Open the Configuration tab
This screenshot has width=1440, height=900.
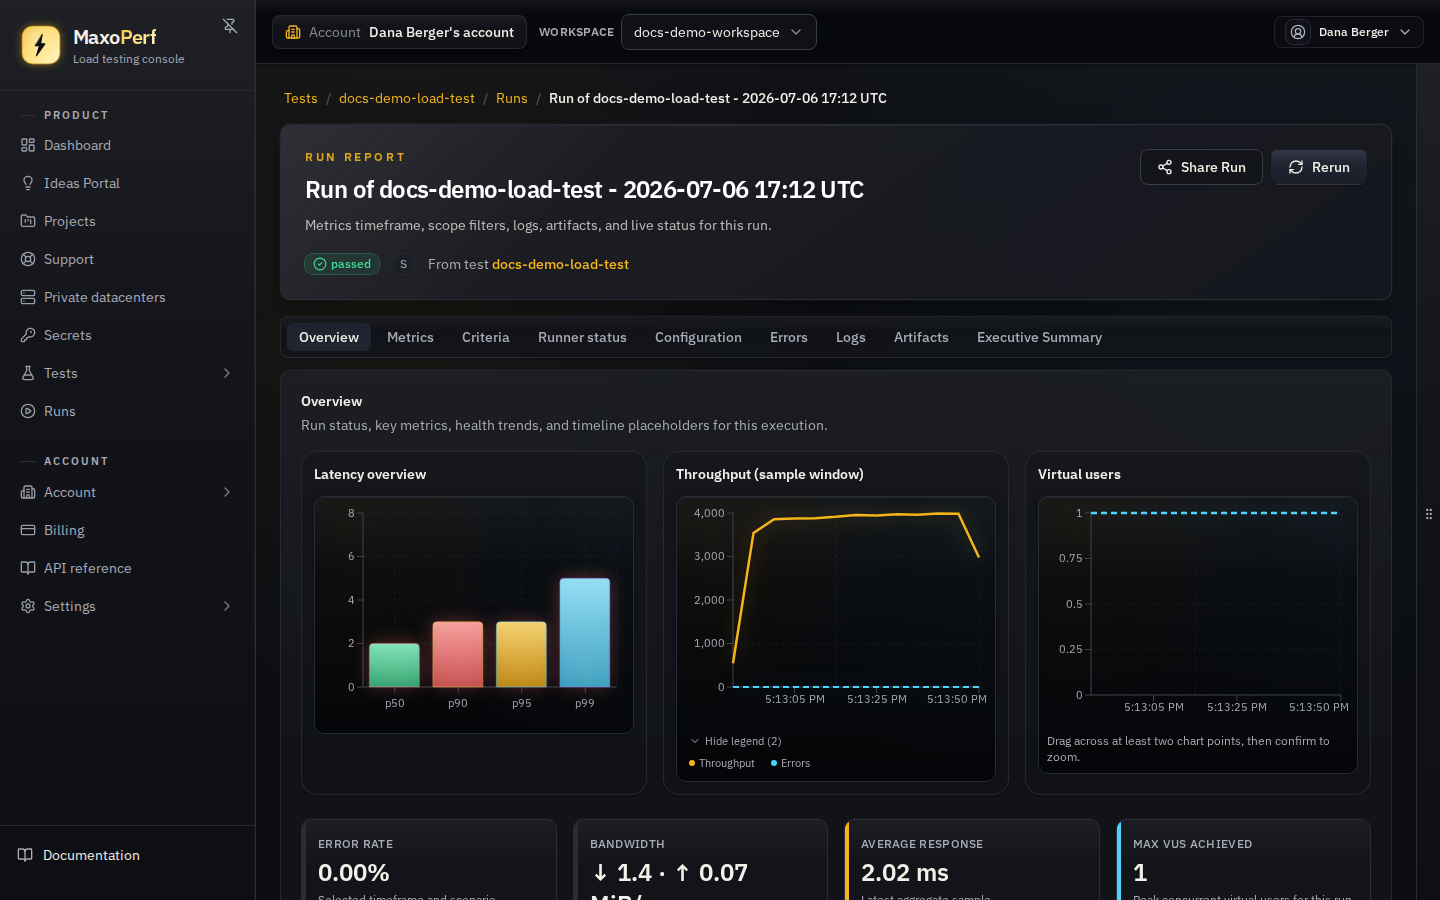coord(698,337)
